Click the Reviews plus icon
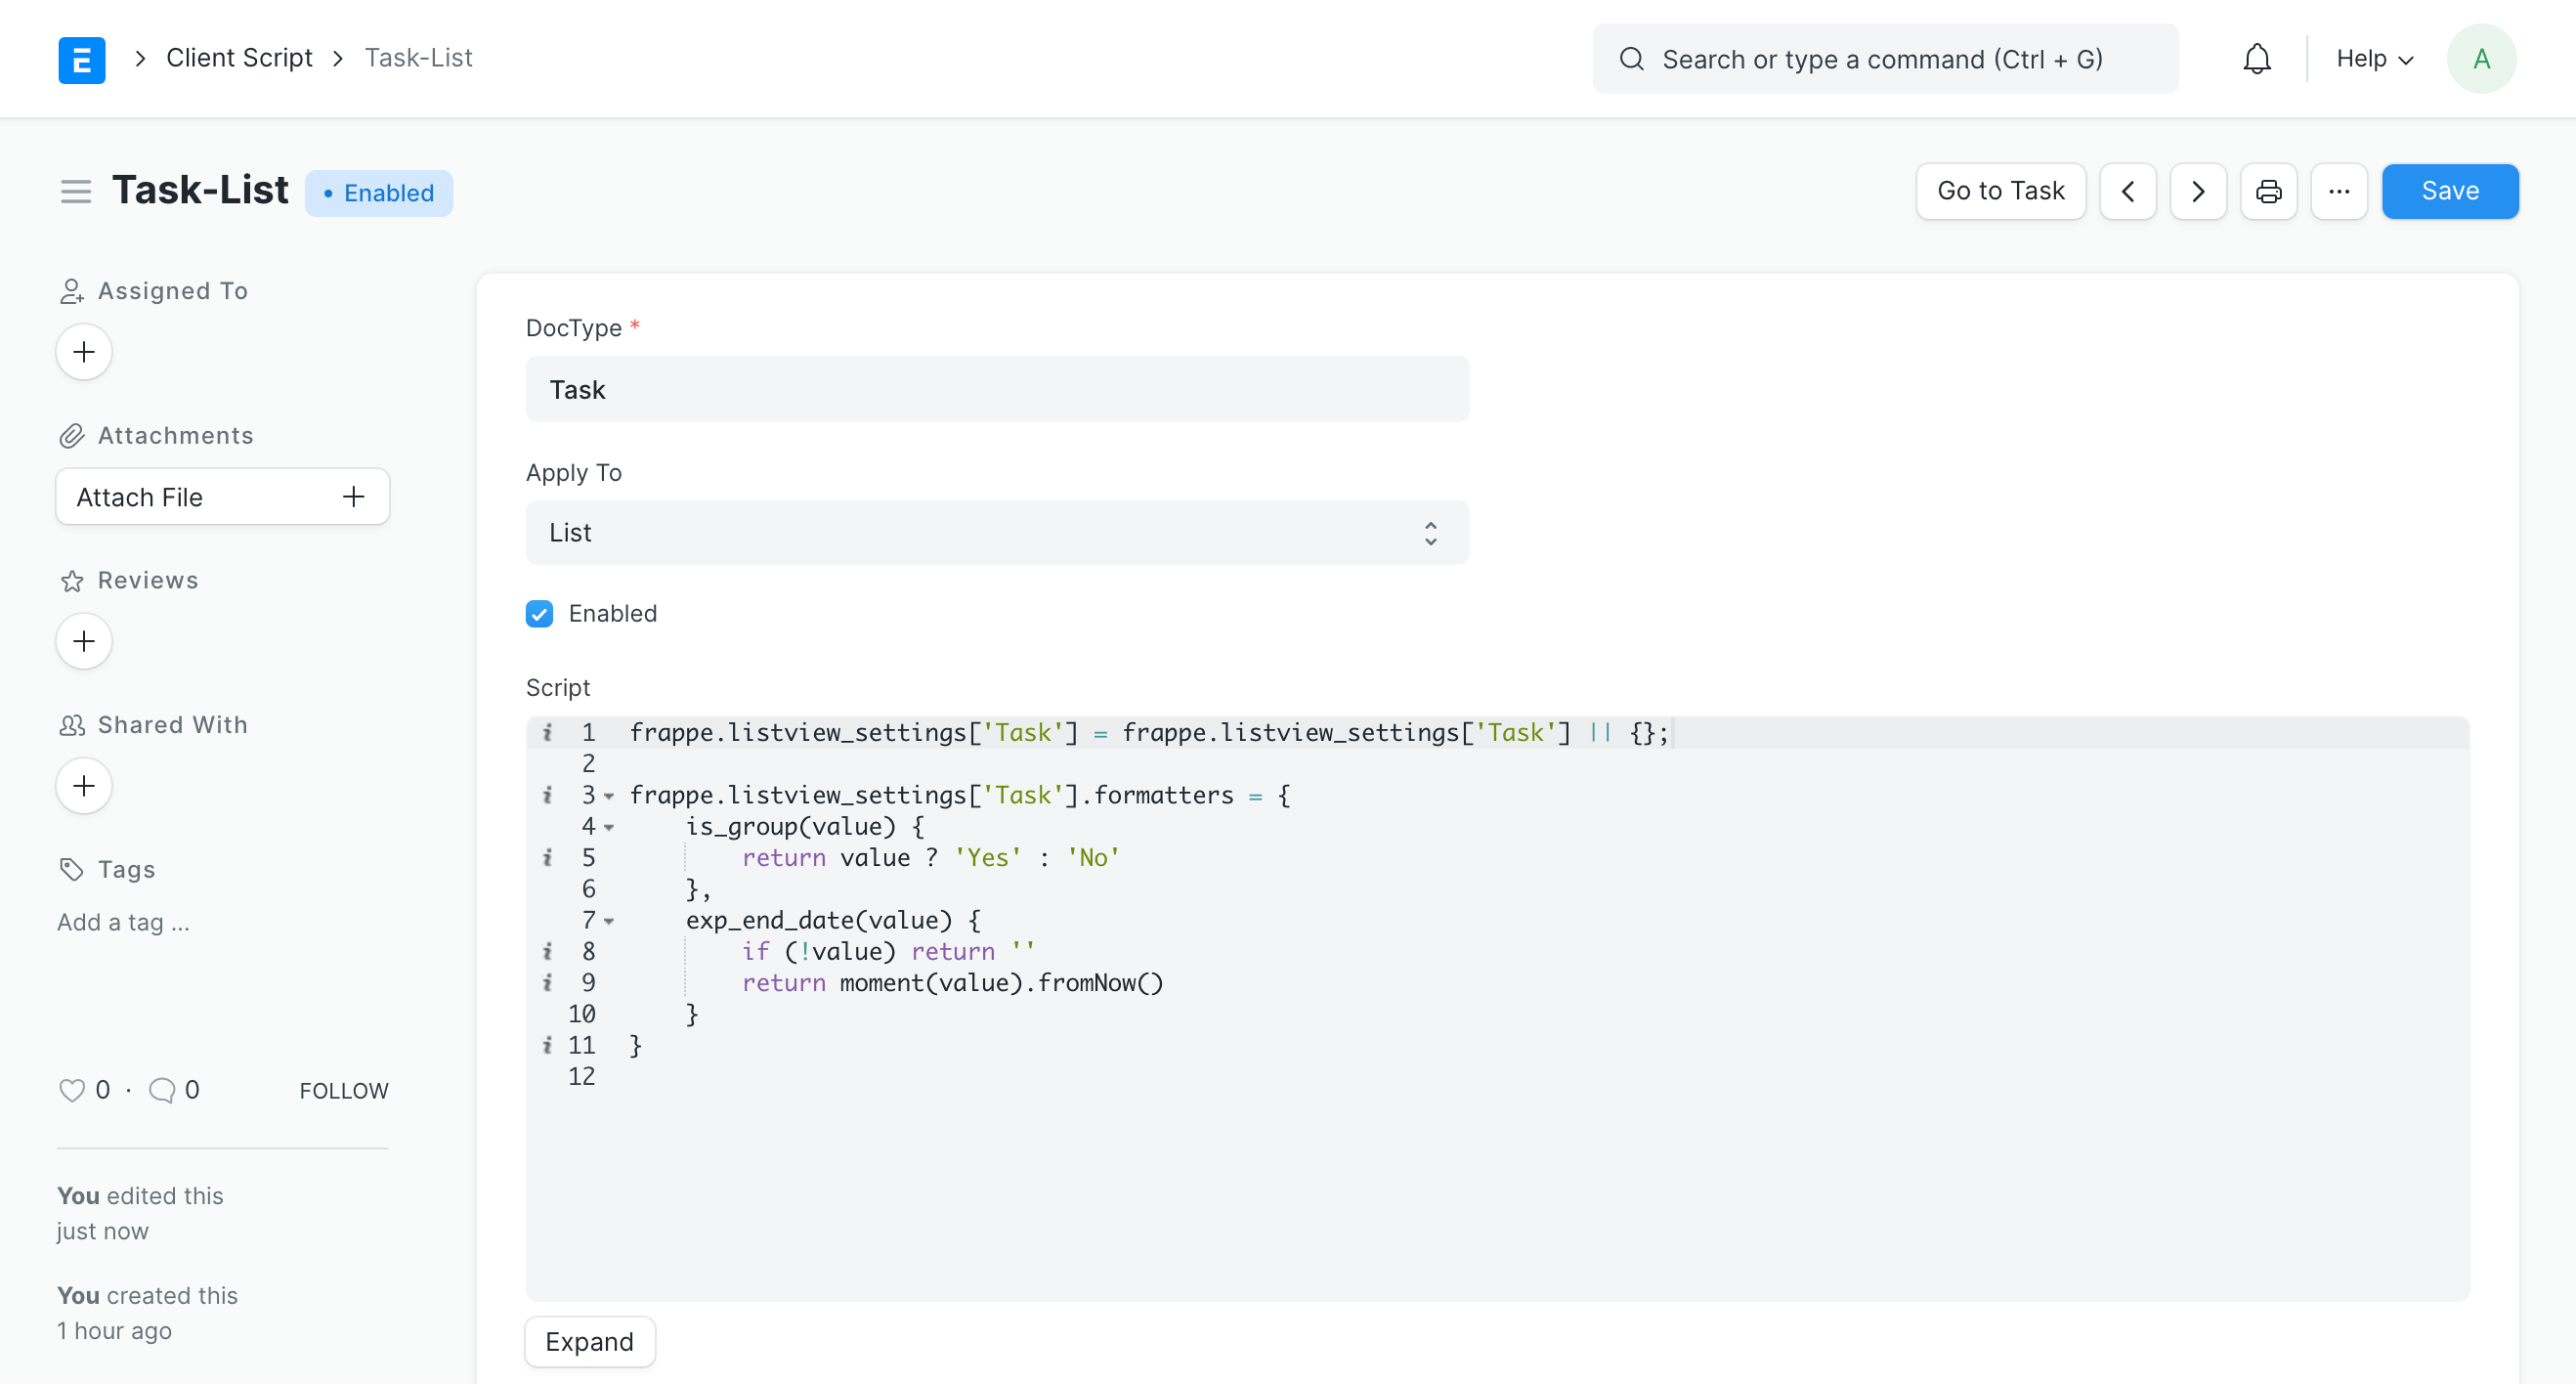This screenshot has height=1384, width=2576. coord(83,641)
